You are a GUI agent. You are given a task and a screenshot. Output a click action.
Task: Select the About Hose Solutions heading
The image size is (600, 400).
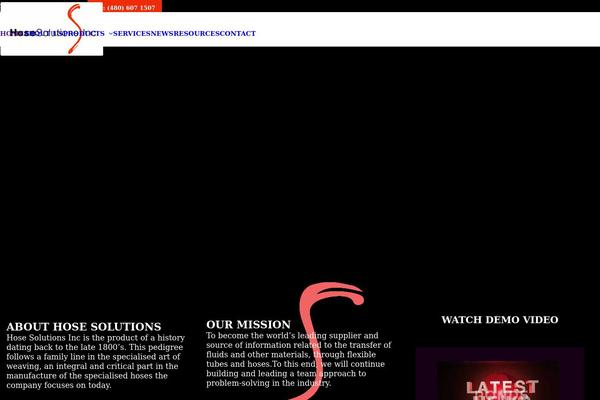[84, 327]
